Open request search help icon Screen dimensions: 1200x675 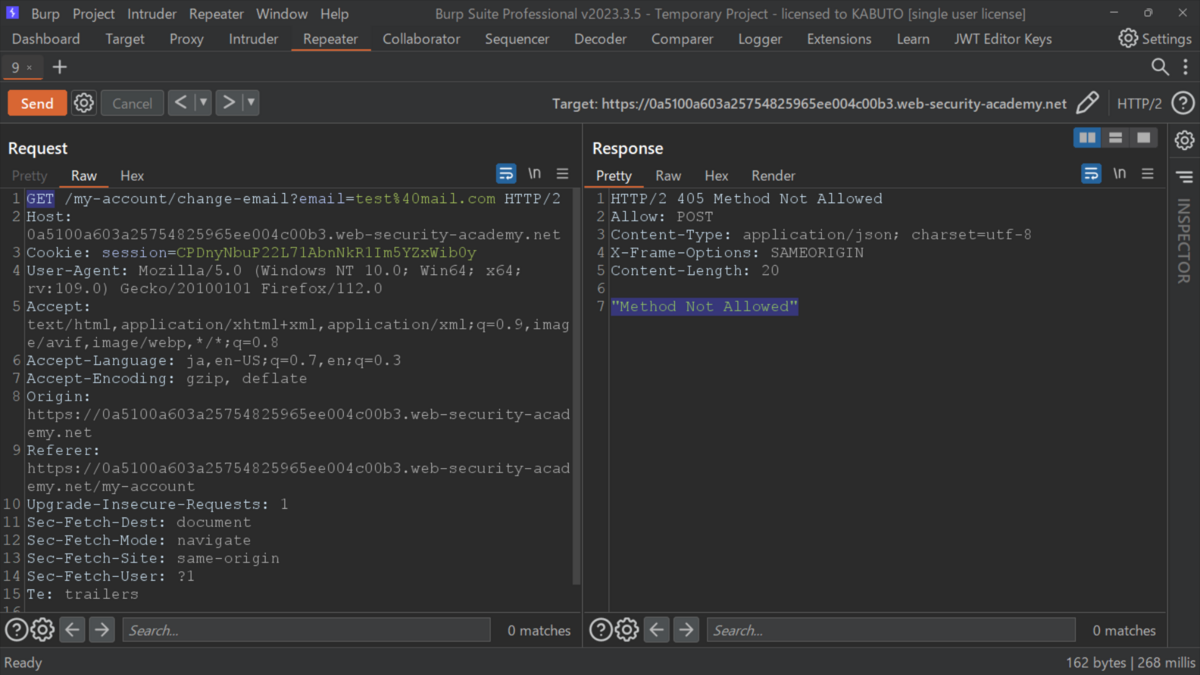[x=16, y=630]
